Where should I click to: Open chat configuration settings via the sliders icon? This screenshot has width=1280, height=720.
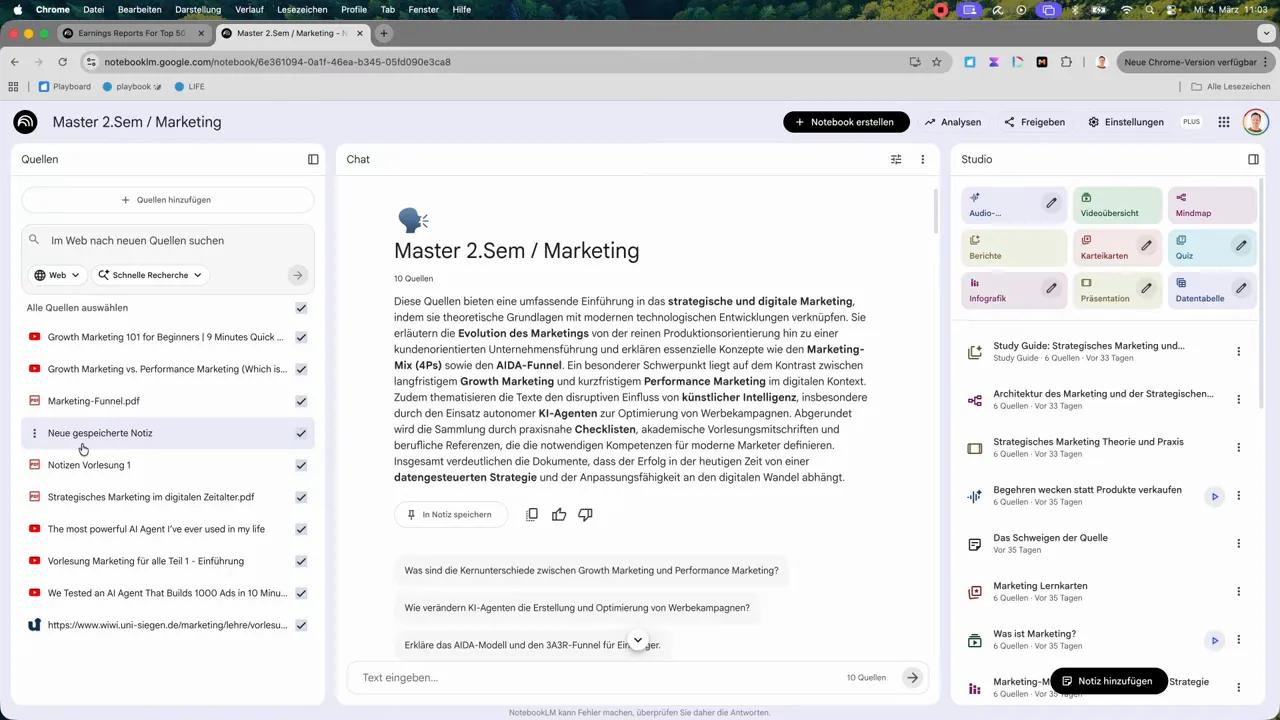click(x=896, y=159)
